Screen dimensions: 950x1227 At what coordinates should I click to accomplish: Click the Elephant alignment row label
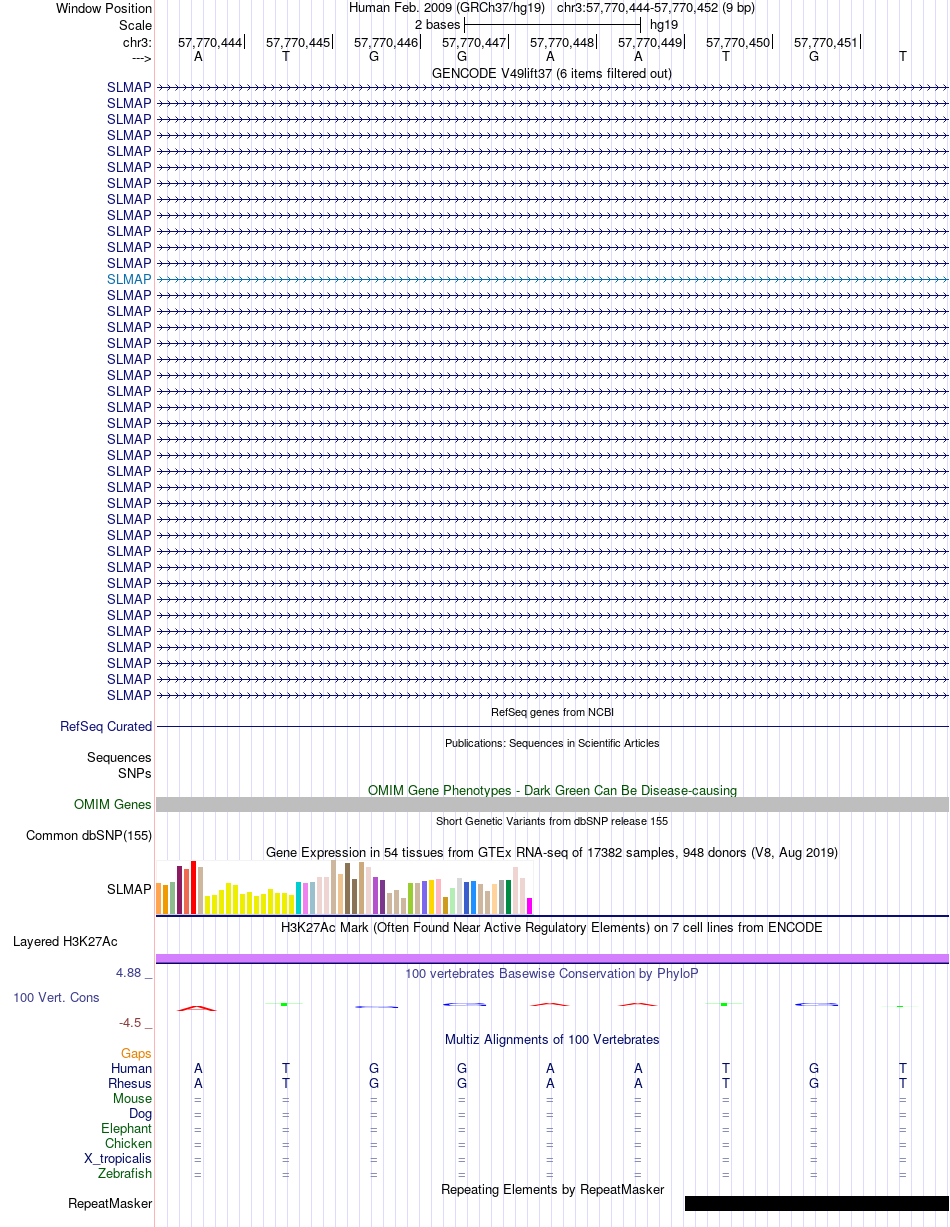click(126, 1128)
